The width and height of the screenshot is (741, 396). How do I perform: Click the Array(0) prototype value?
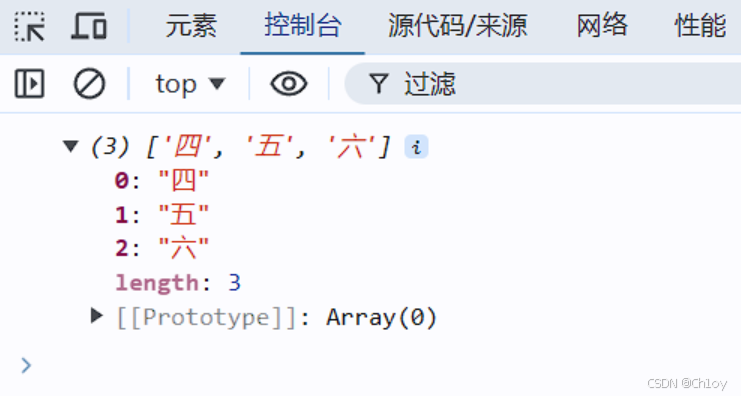(381, 317)
